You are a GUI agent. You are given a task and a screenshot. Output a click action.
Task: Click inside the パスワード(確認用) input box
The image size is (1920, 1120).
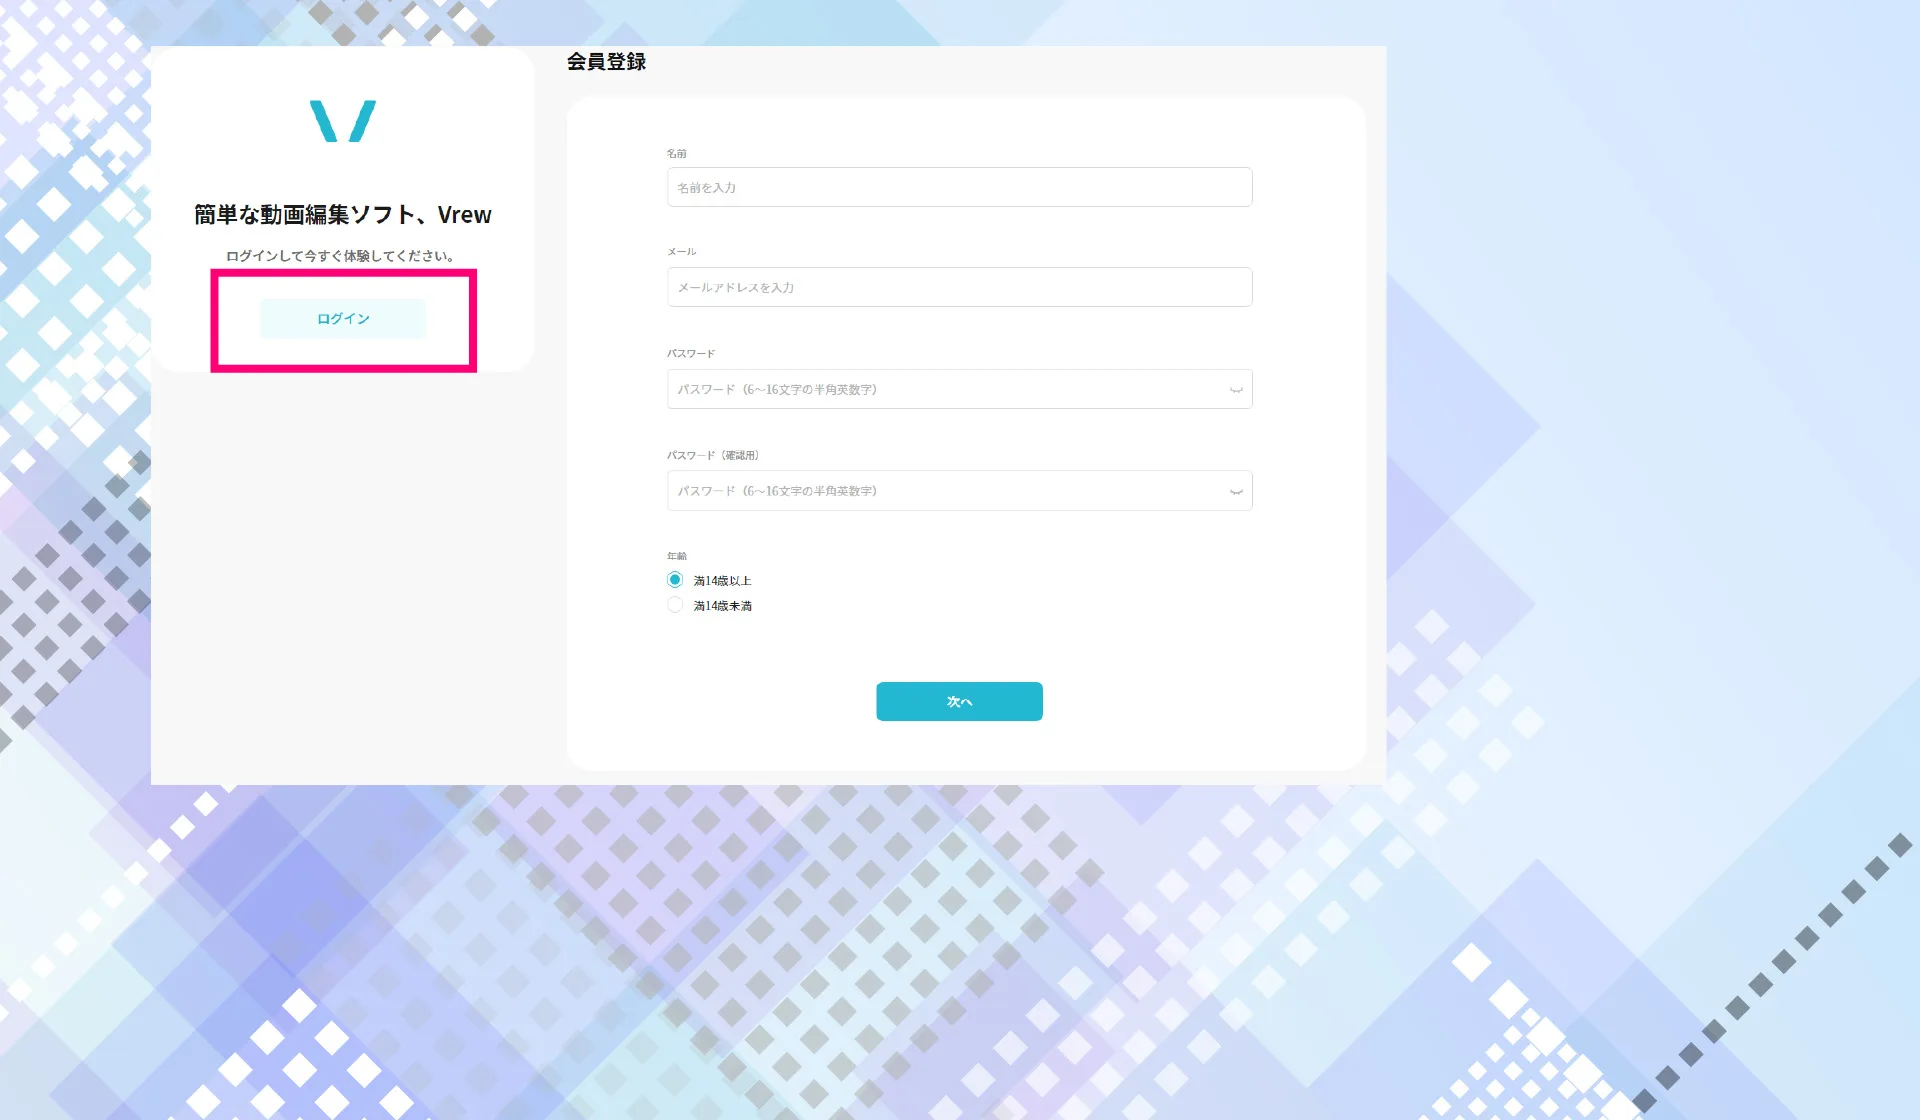point(940,491)
